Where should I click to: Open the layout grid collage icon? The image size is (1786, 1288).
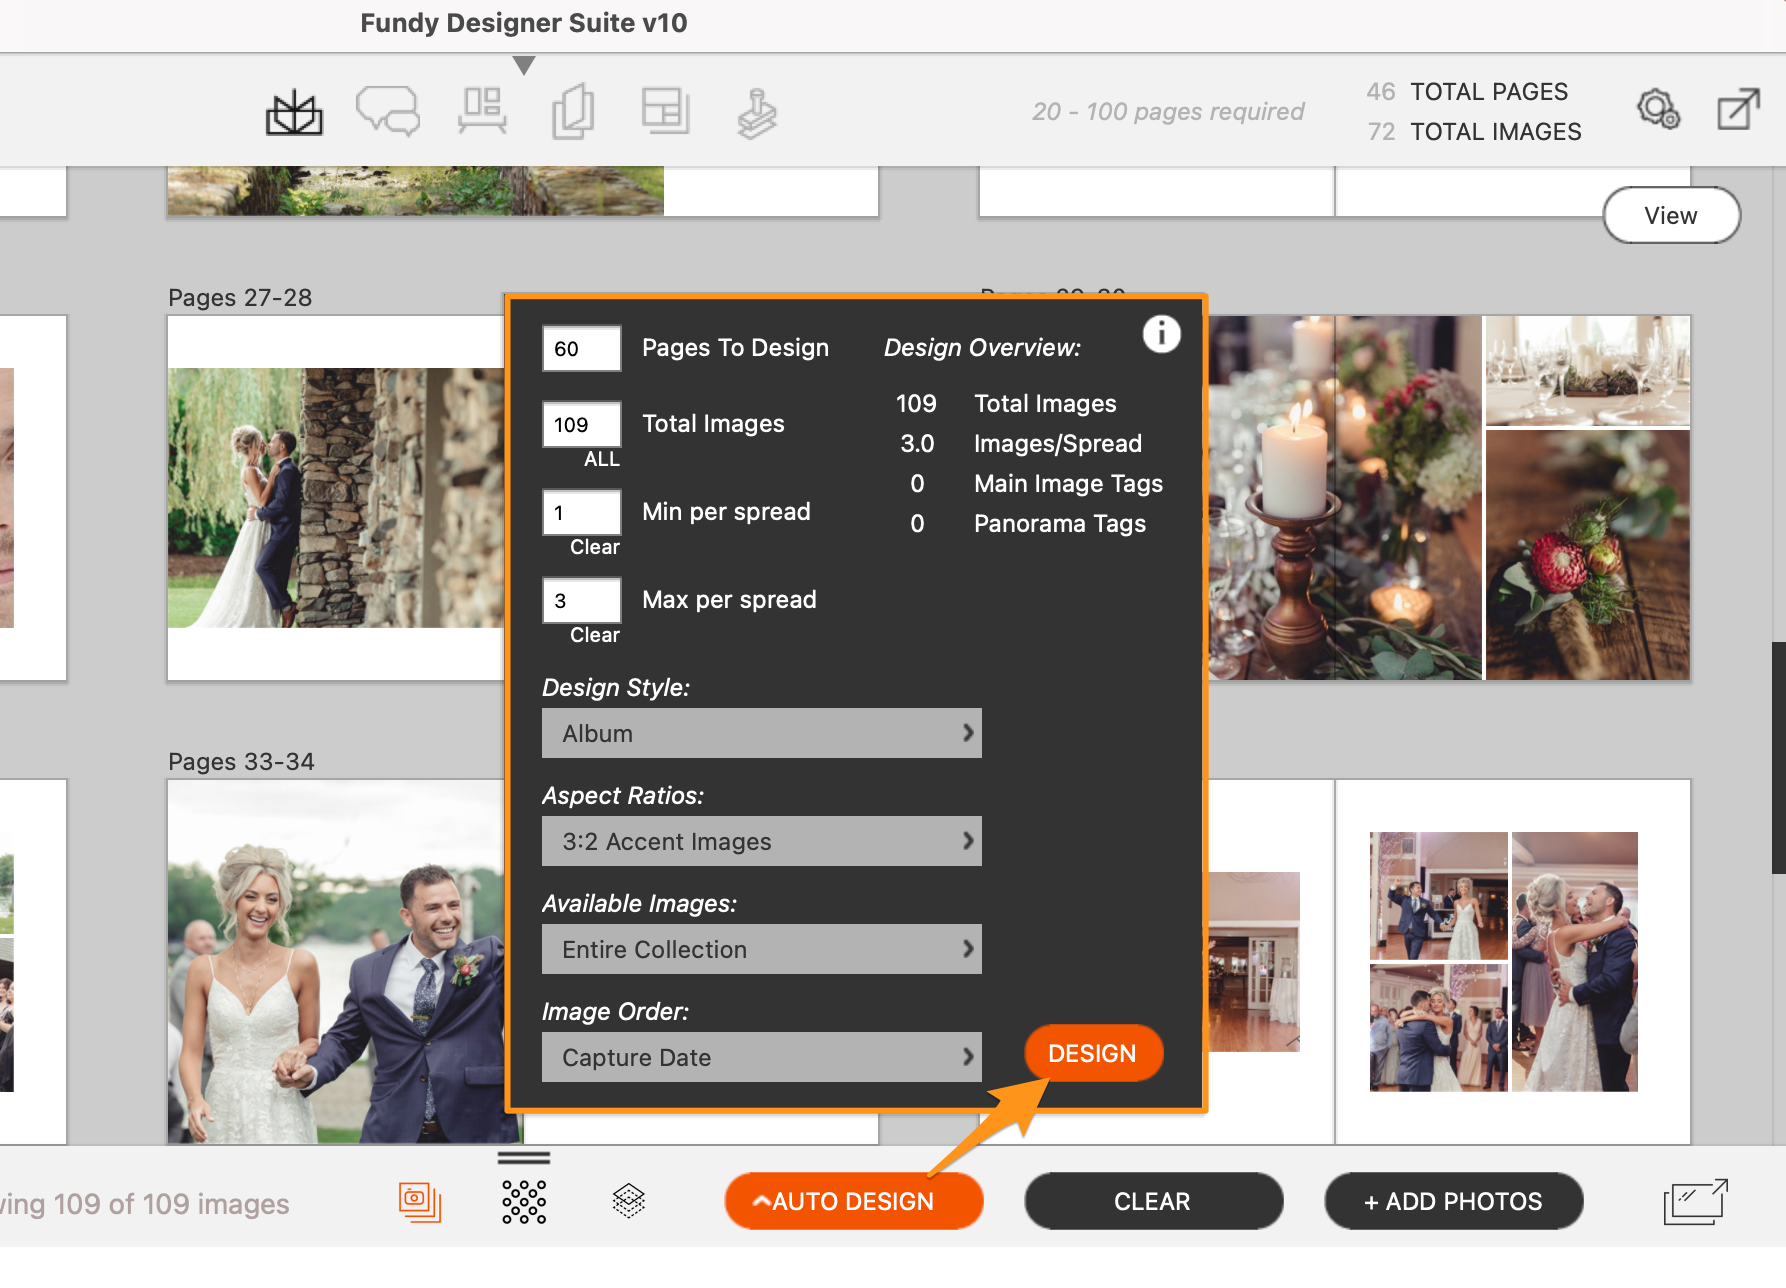tap(665, 111)
